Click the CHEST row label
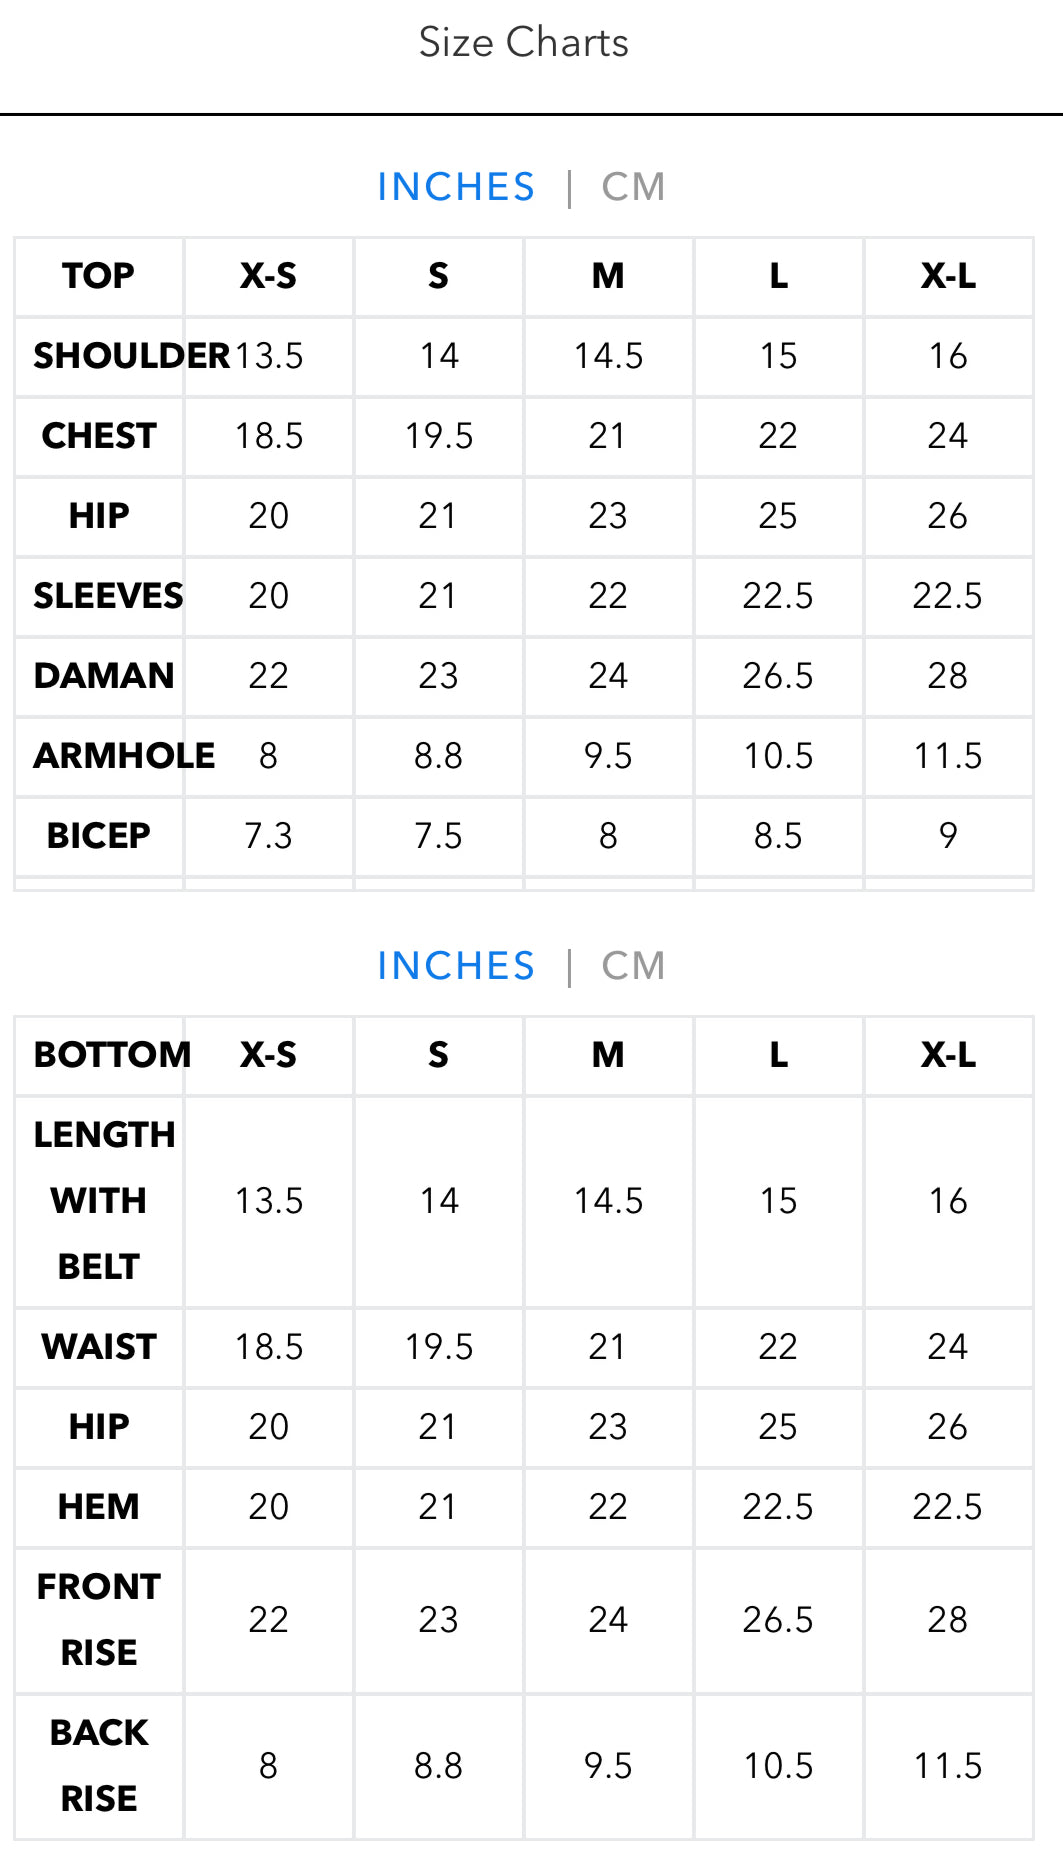1063x1860 pixels. [x=99, y=436]
